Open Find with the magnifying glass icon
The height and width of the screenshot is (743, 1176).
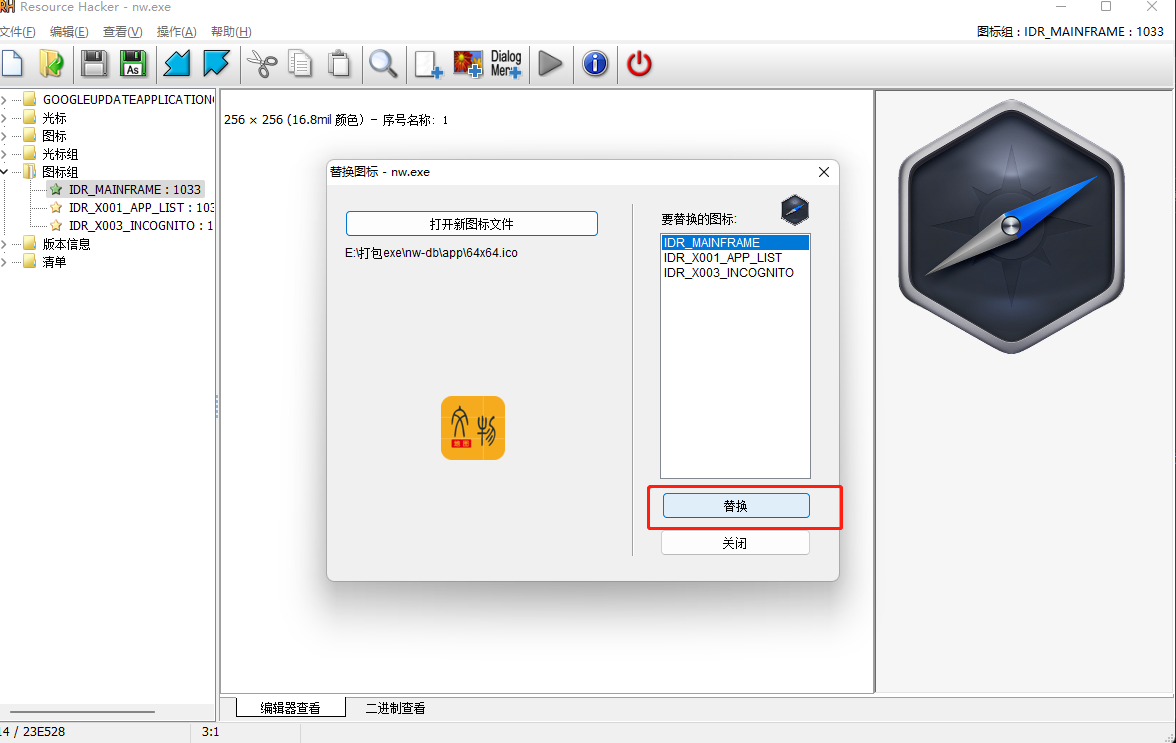tap(382, 64)
